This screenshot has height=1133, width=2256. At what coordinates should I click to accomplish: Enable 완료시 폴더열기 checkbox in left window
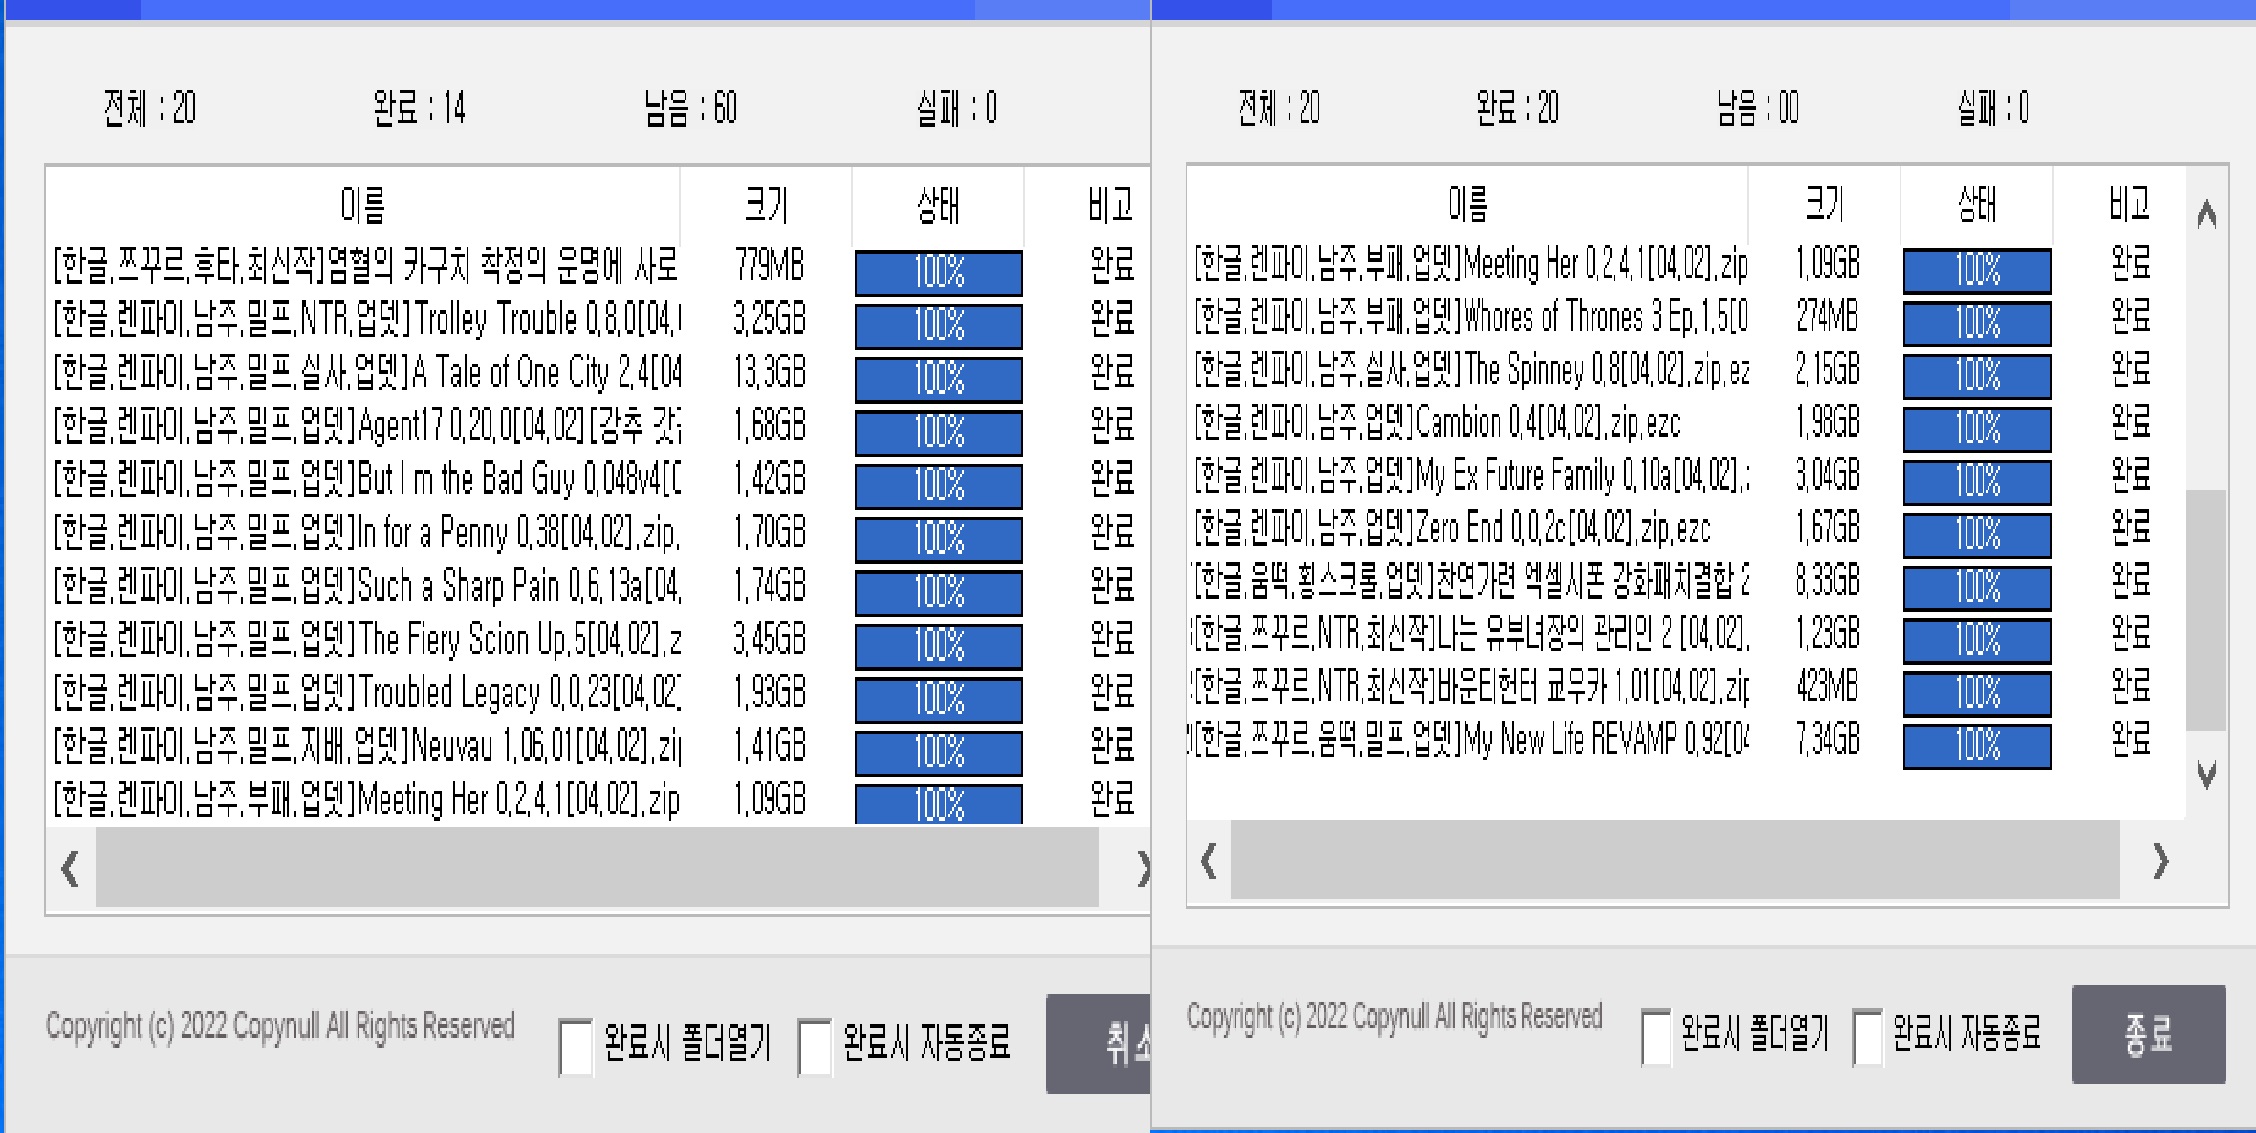(x=575, y=1046)
